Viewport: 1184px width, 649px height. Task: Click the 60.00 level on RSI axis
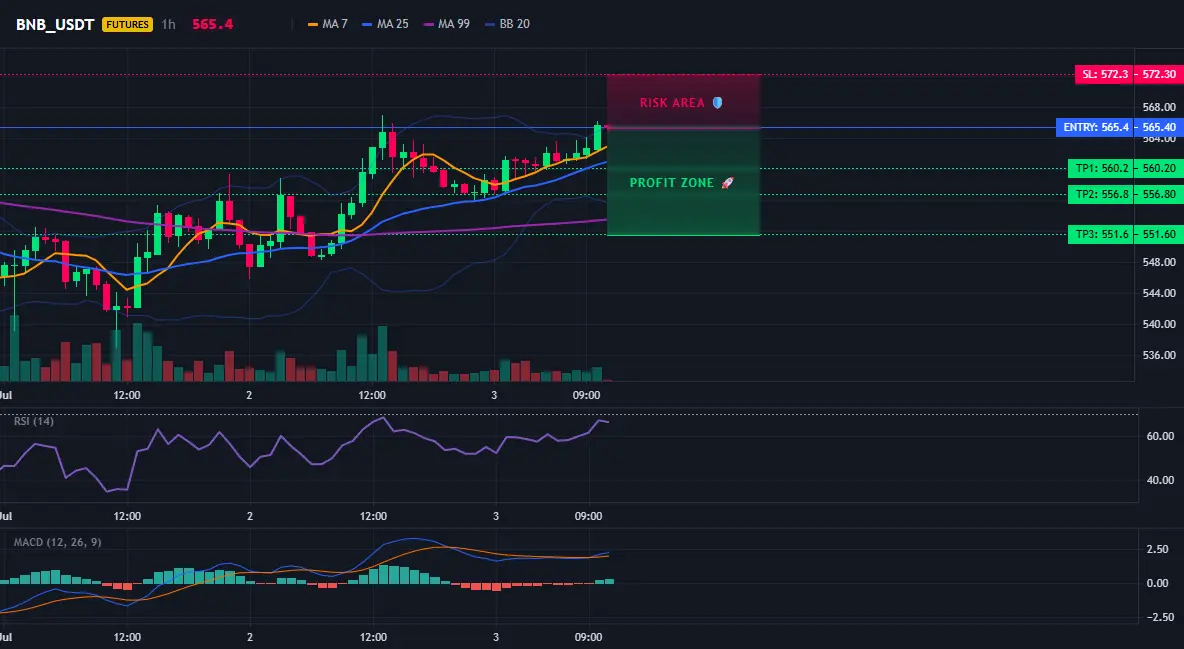[1161, 436]
